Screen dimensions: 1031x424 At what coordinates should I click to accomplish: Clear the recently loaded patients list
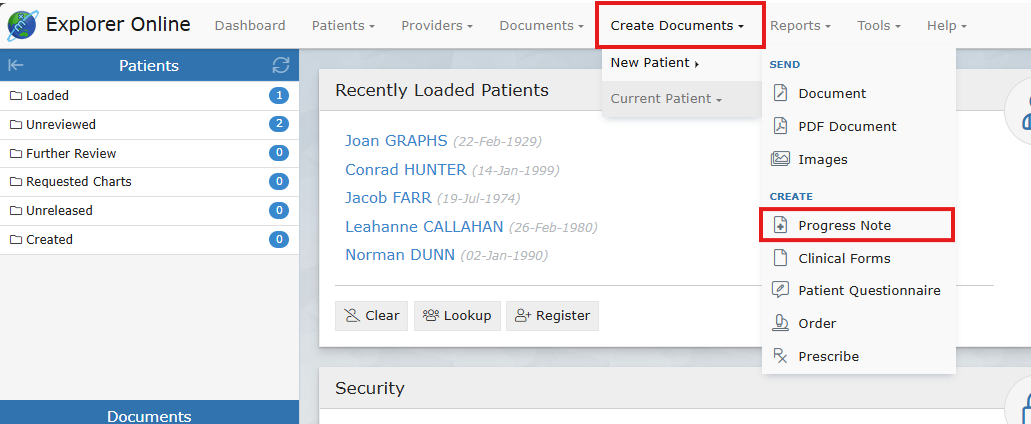pyautogui.click(x=372, y=315)
